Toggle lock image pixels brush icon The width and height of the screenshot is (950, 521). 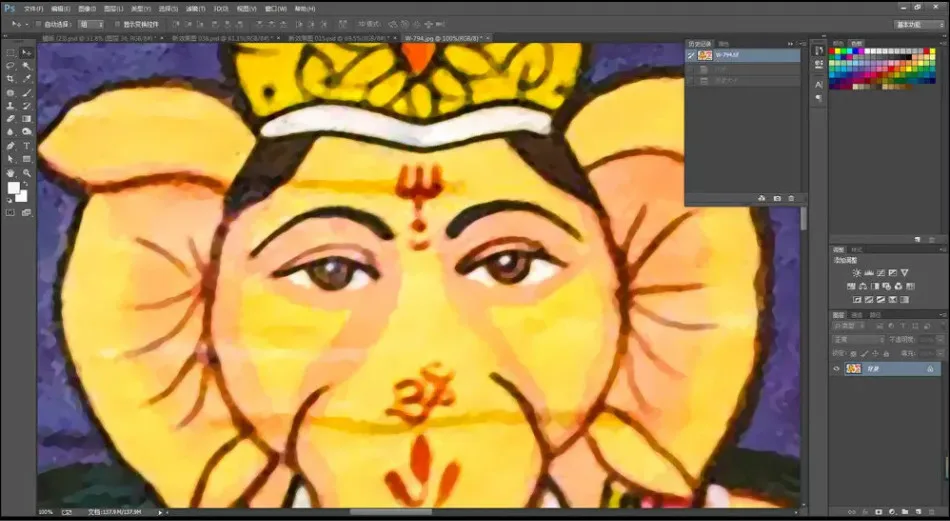point(865,353)
